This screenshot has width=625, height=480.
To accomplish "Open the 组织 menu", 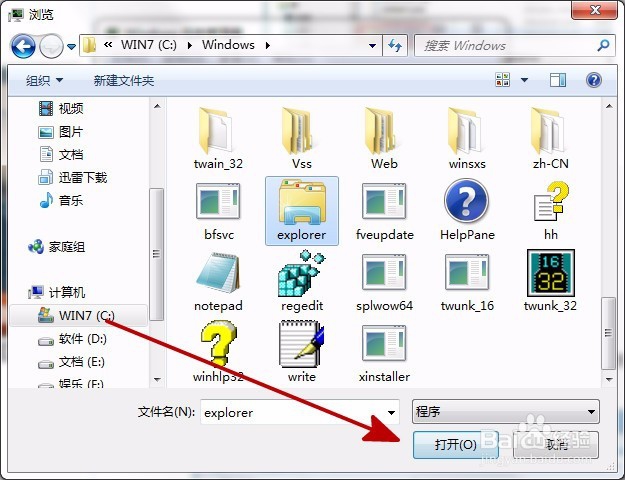I will (x=44, y=81).
